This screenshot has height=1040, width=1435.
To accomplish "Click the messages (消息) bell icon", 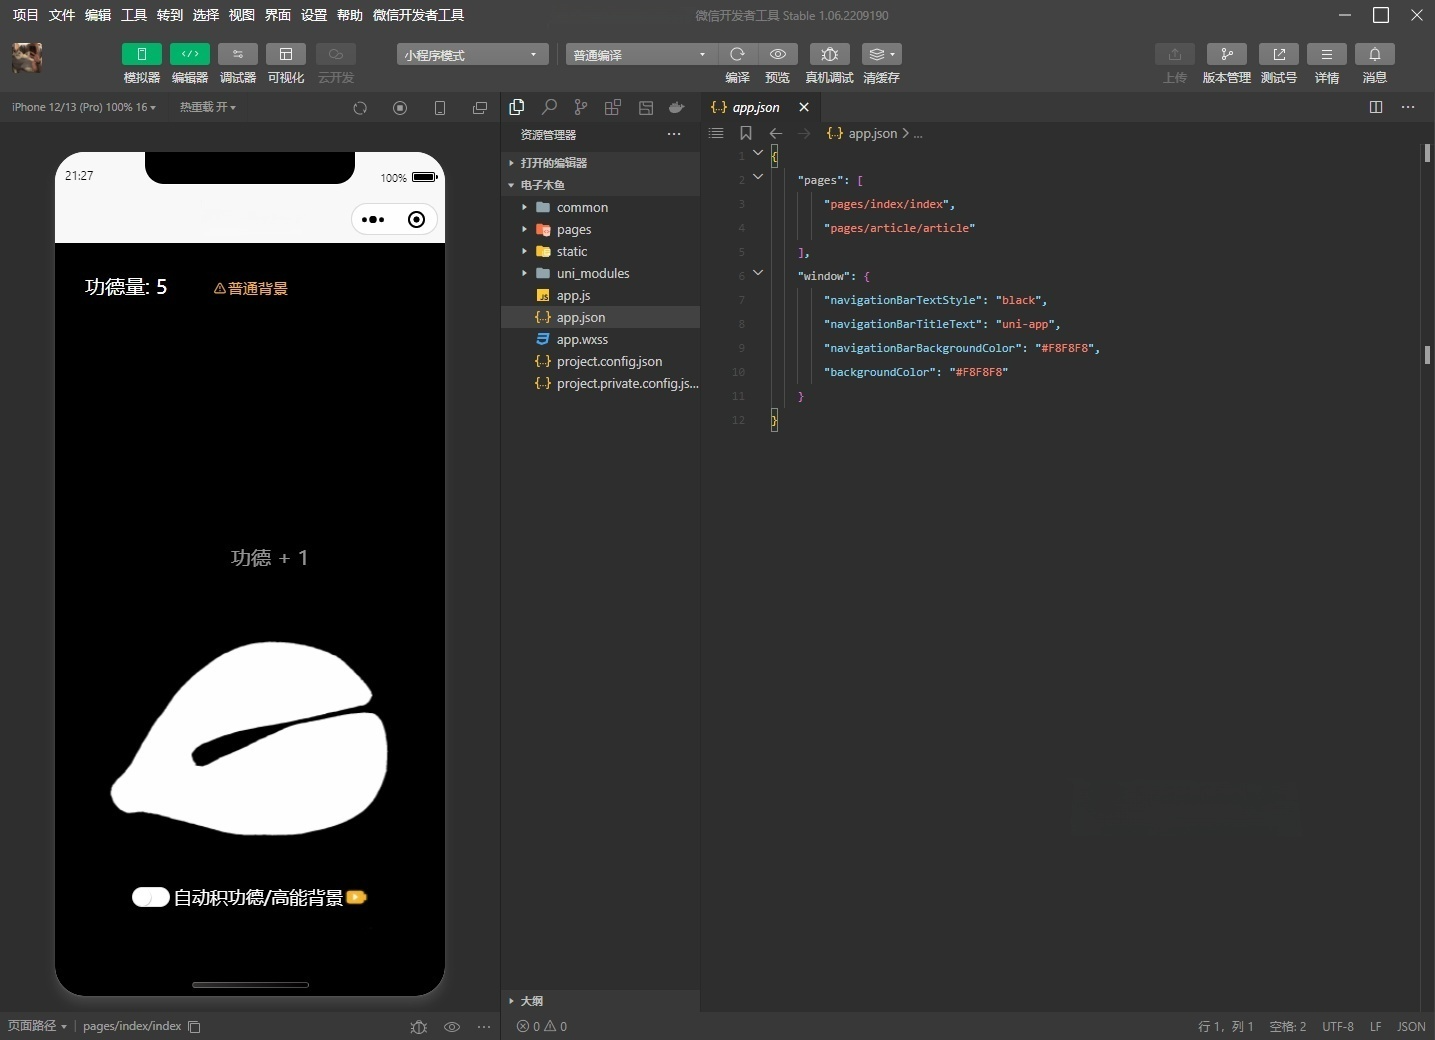I will 1374,54.
